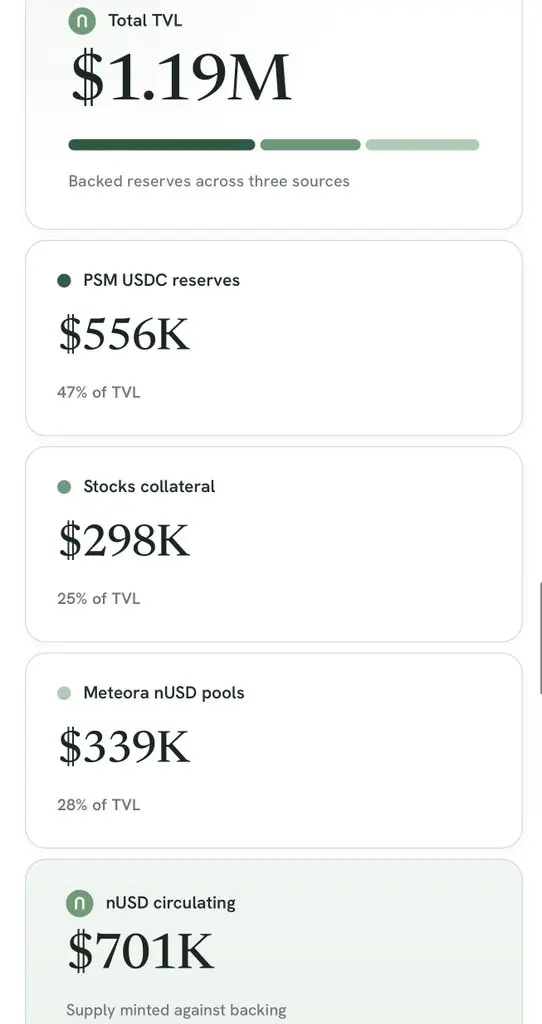Click the $556K reserves amount

[124, 334]
